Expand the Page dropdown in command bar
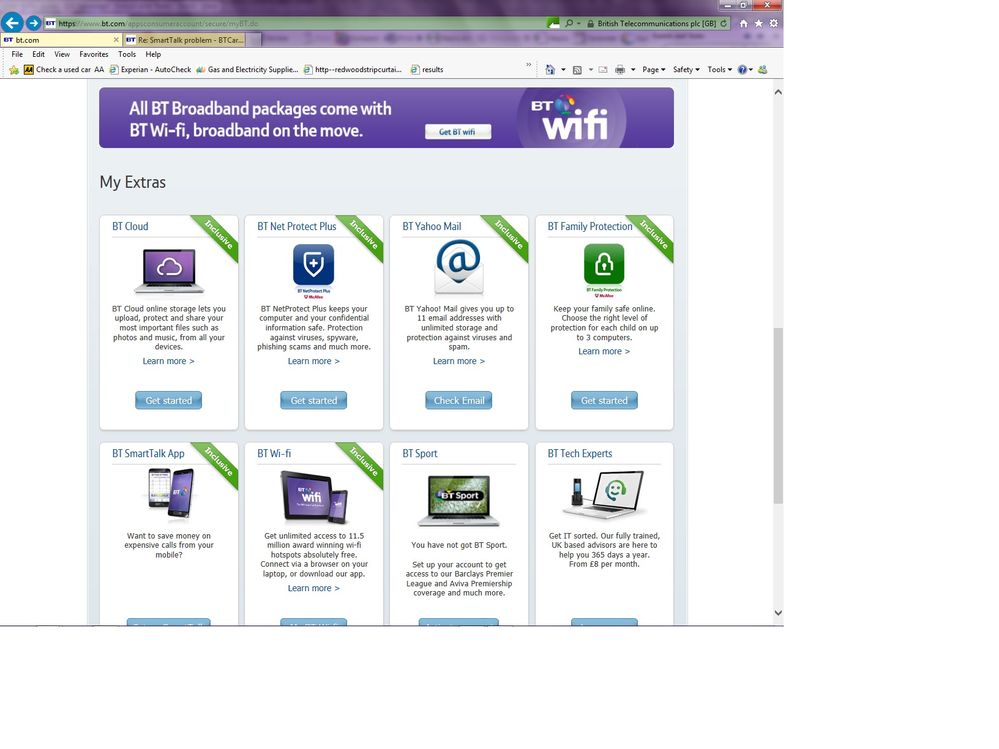 654,69
